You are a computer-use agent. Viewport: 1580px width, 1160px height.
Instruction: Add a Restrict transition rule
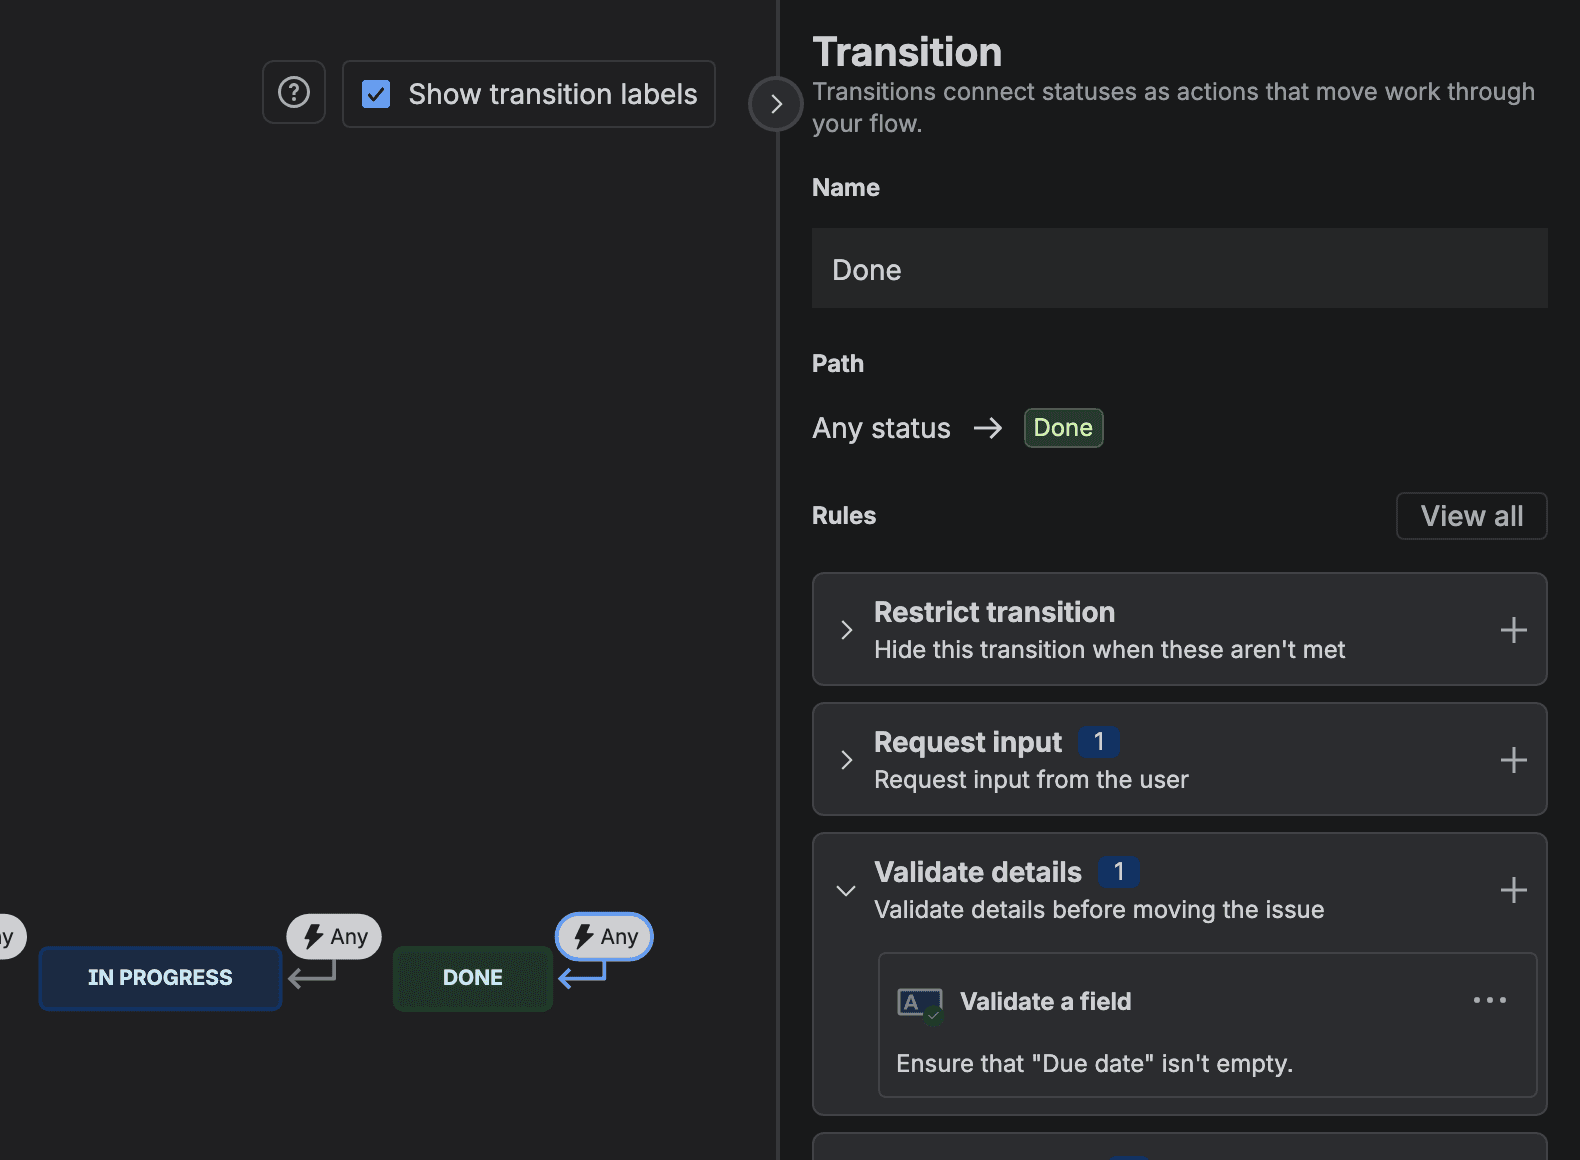point(1513,630)
